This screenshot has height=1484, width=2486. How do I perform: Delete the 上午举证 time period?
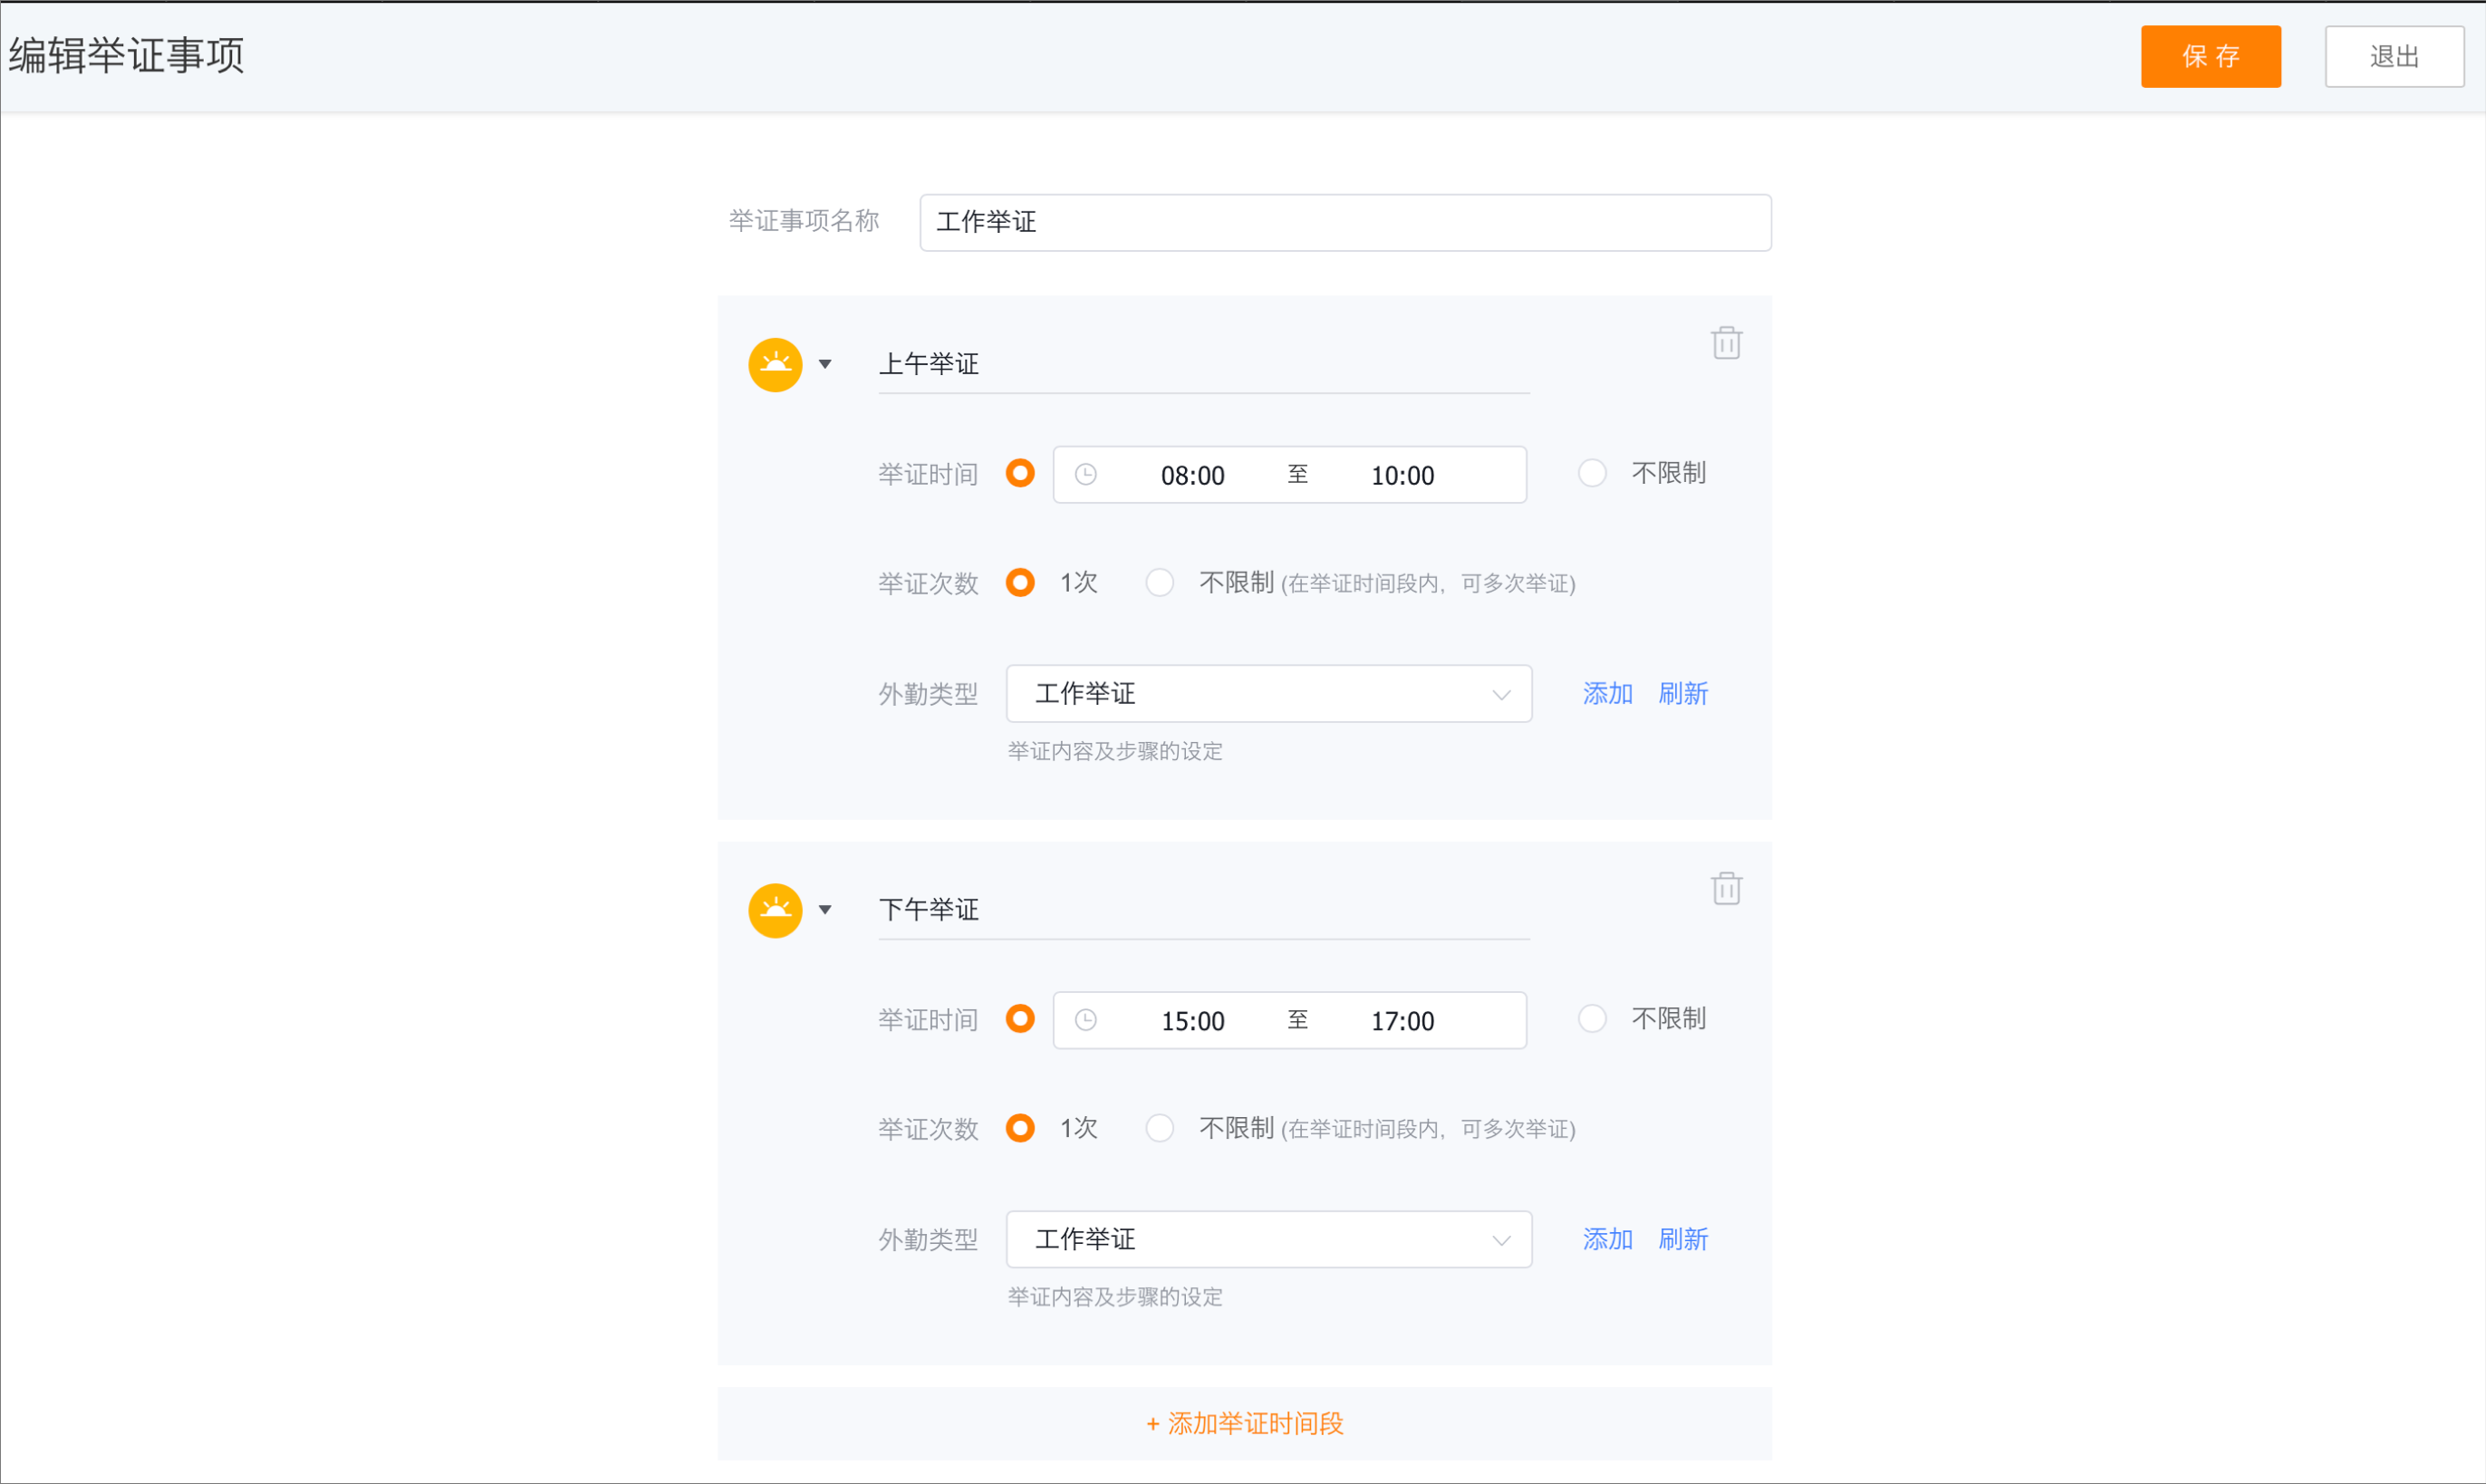coord(1726,343)
